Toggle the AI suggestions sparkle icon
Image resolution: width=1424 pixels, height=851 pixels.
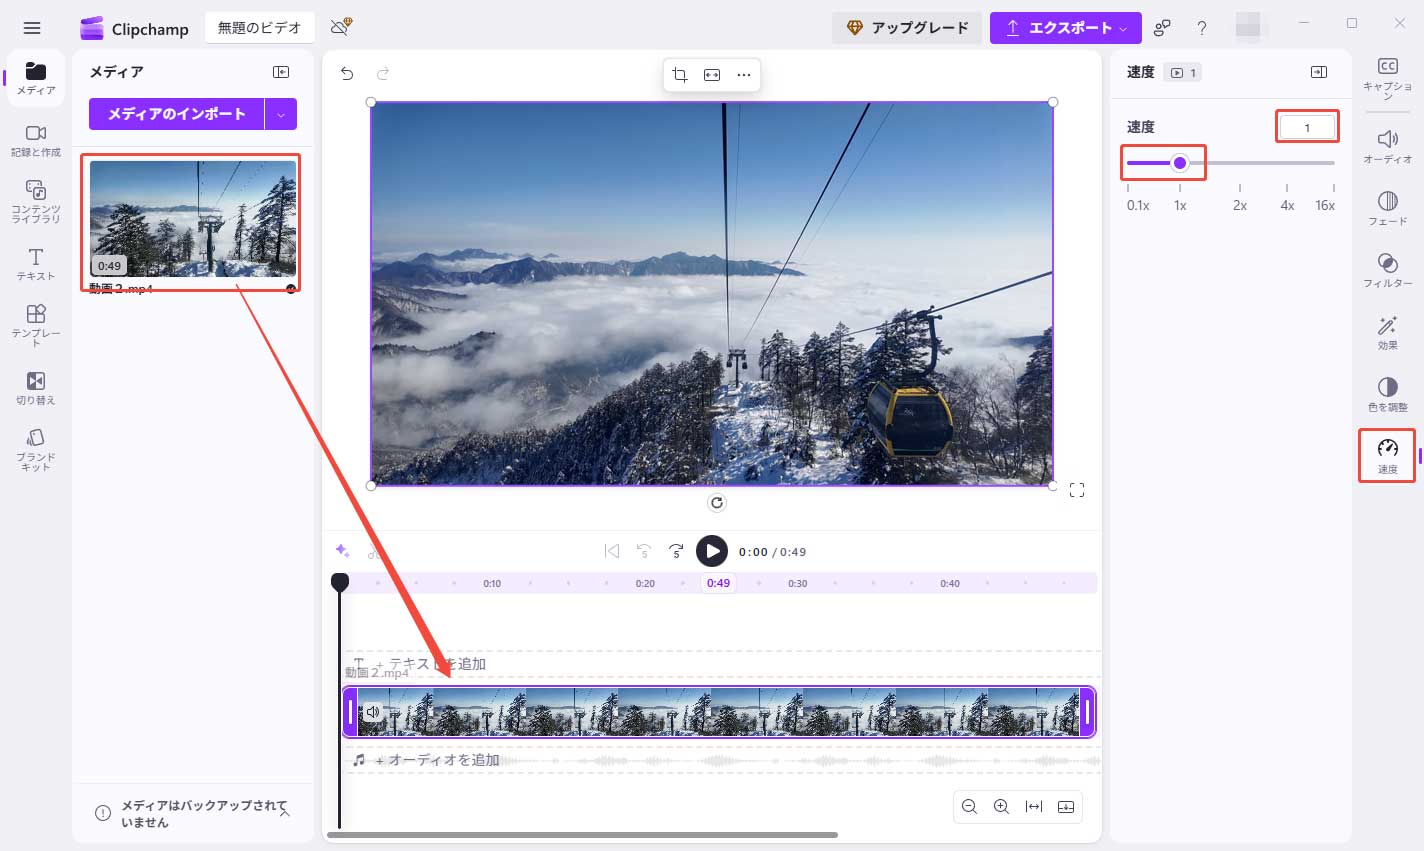[341, 551]
